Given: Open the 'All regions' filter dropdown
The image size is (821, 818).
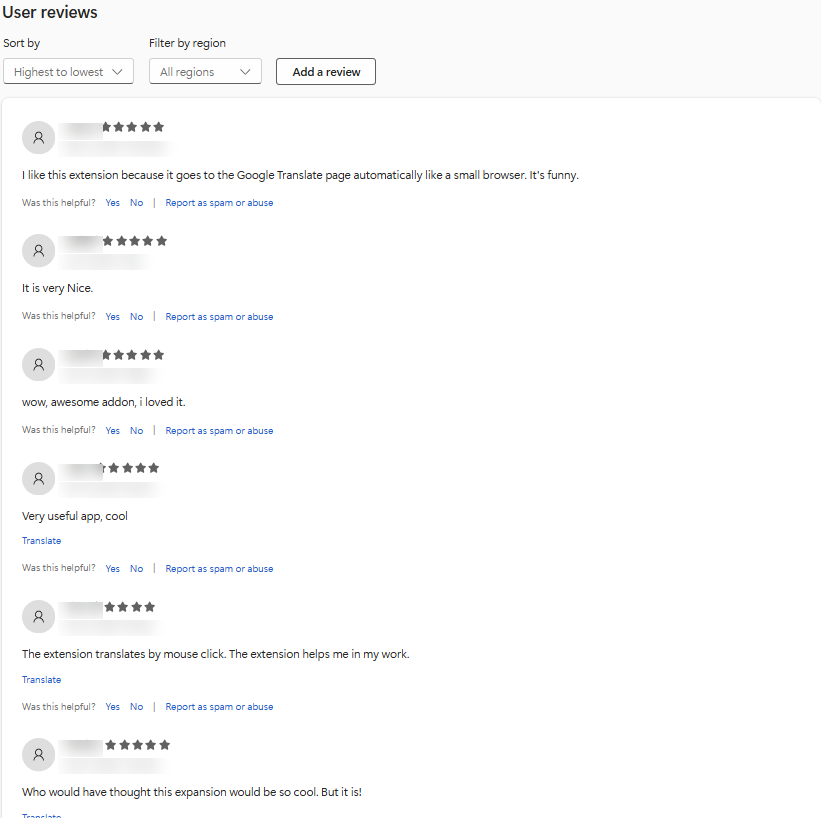Looking at the screenshot, I should point(205,71).
